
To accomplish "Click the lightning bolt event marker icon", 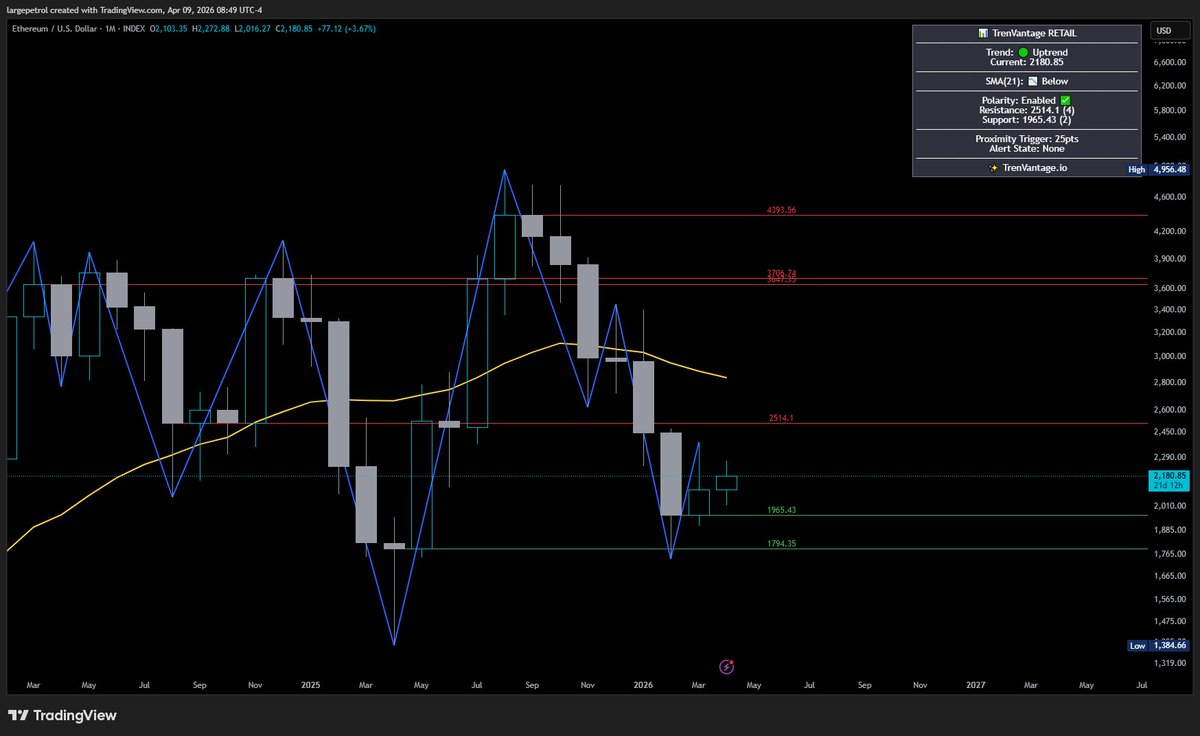I will [728, 665].
